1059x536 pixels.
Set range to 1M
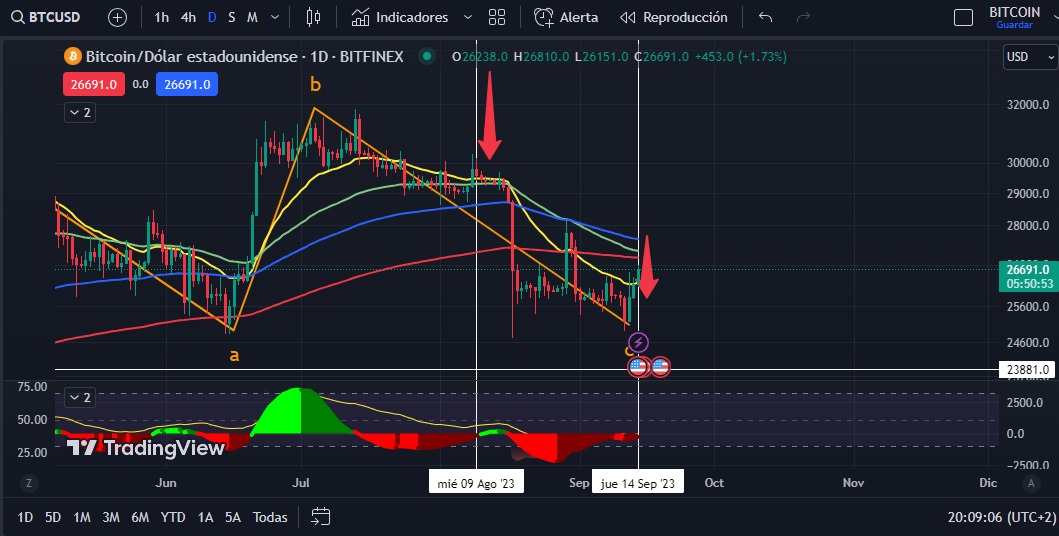[82, 518]
